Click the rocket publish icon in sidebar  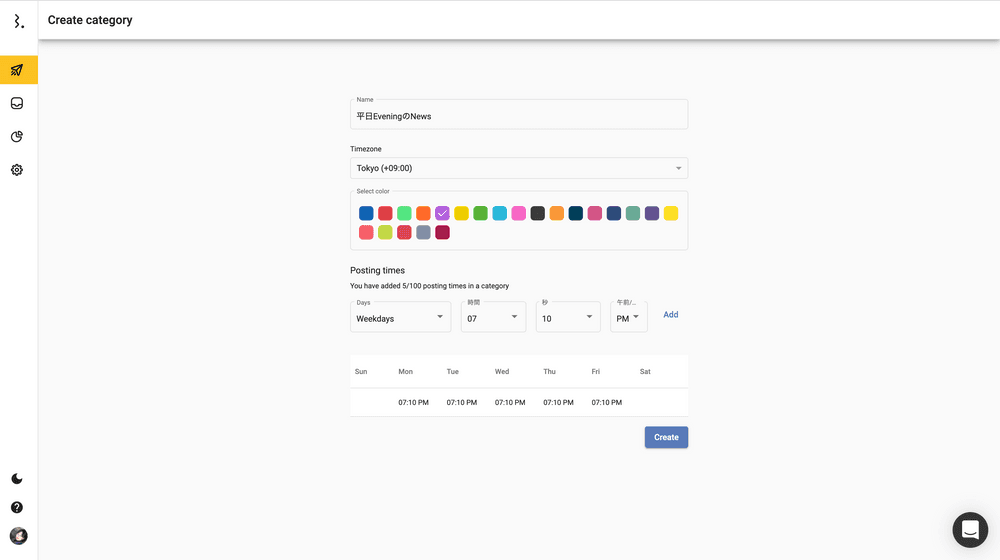click(x=17, y=70)
